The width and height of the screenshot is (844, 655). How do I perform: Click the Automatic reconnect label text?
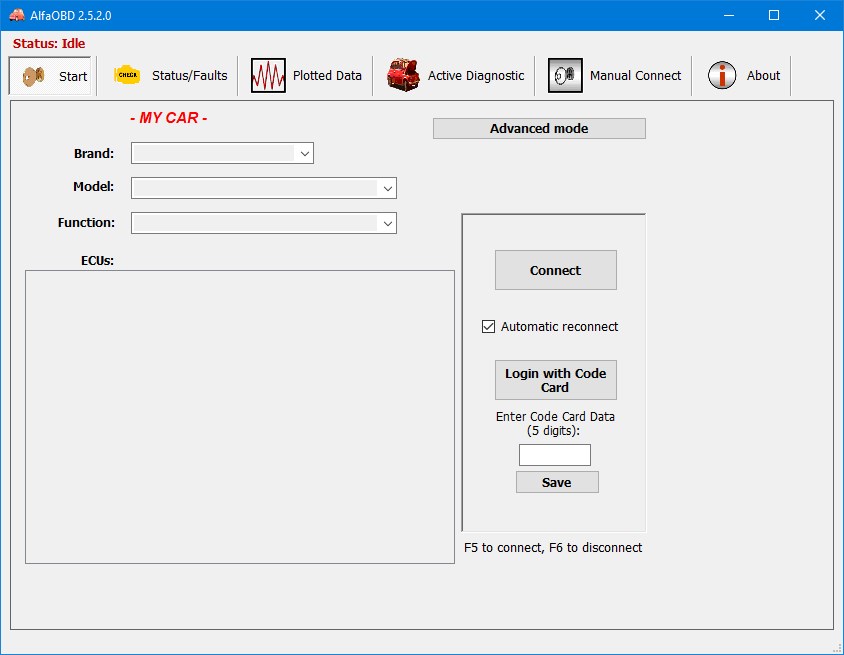(x=559, y=327)
